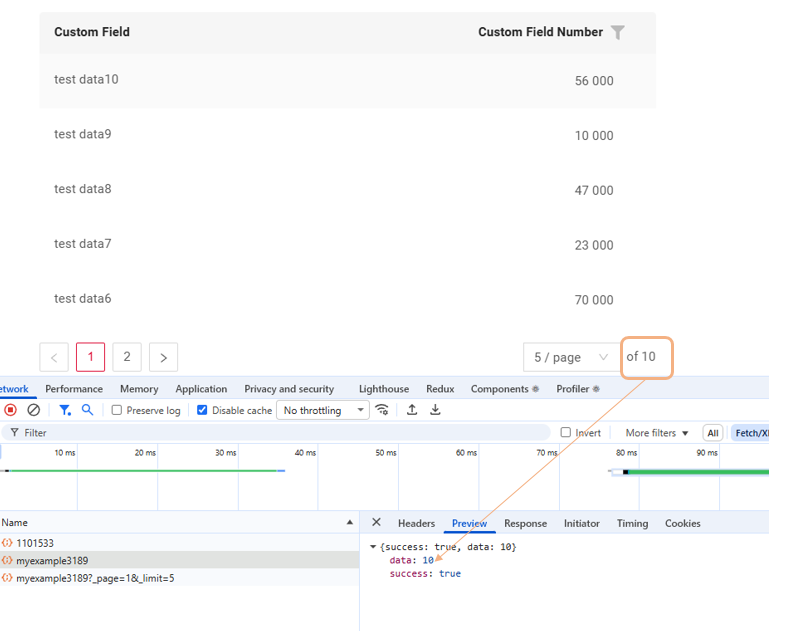Image resolution: width=791 pixels, height=631 pixels.
Task: Click the filter icon on Custom Field Number column
Action: pos(618,33)
